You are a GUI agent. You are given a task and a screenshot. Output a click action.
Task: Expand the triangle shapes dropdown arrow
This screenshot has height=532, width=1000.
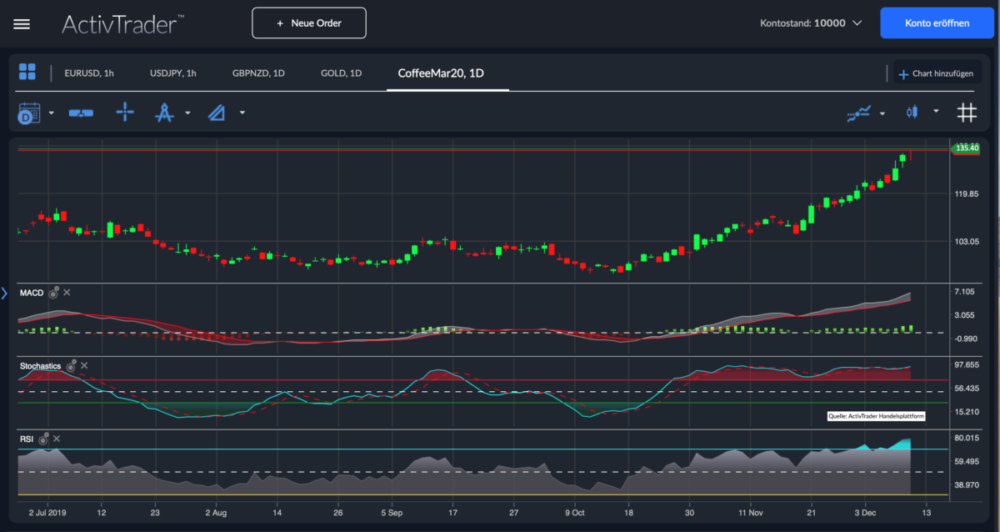tap(242, 113)
